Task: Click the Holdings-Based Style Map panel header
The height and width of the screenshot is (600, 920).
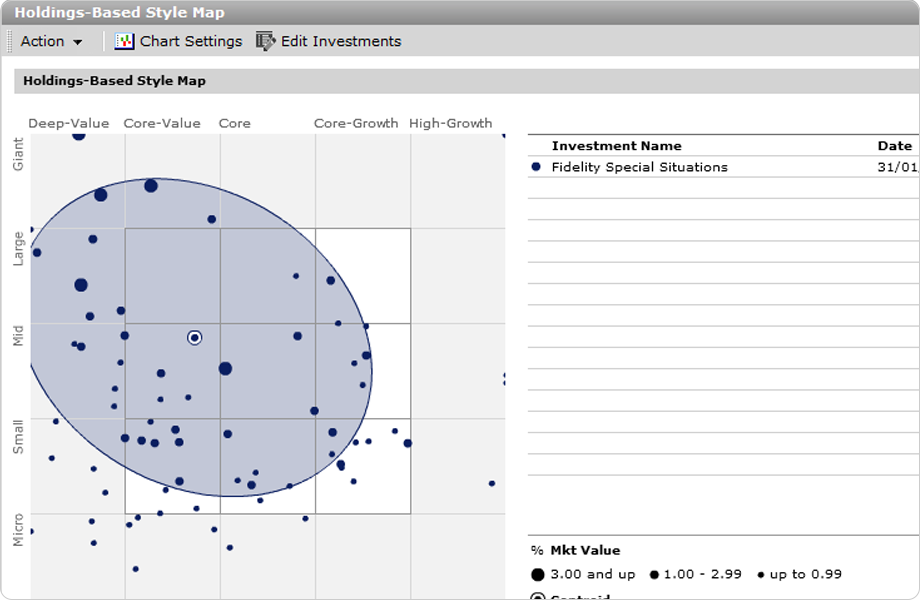Action: 114,81
